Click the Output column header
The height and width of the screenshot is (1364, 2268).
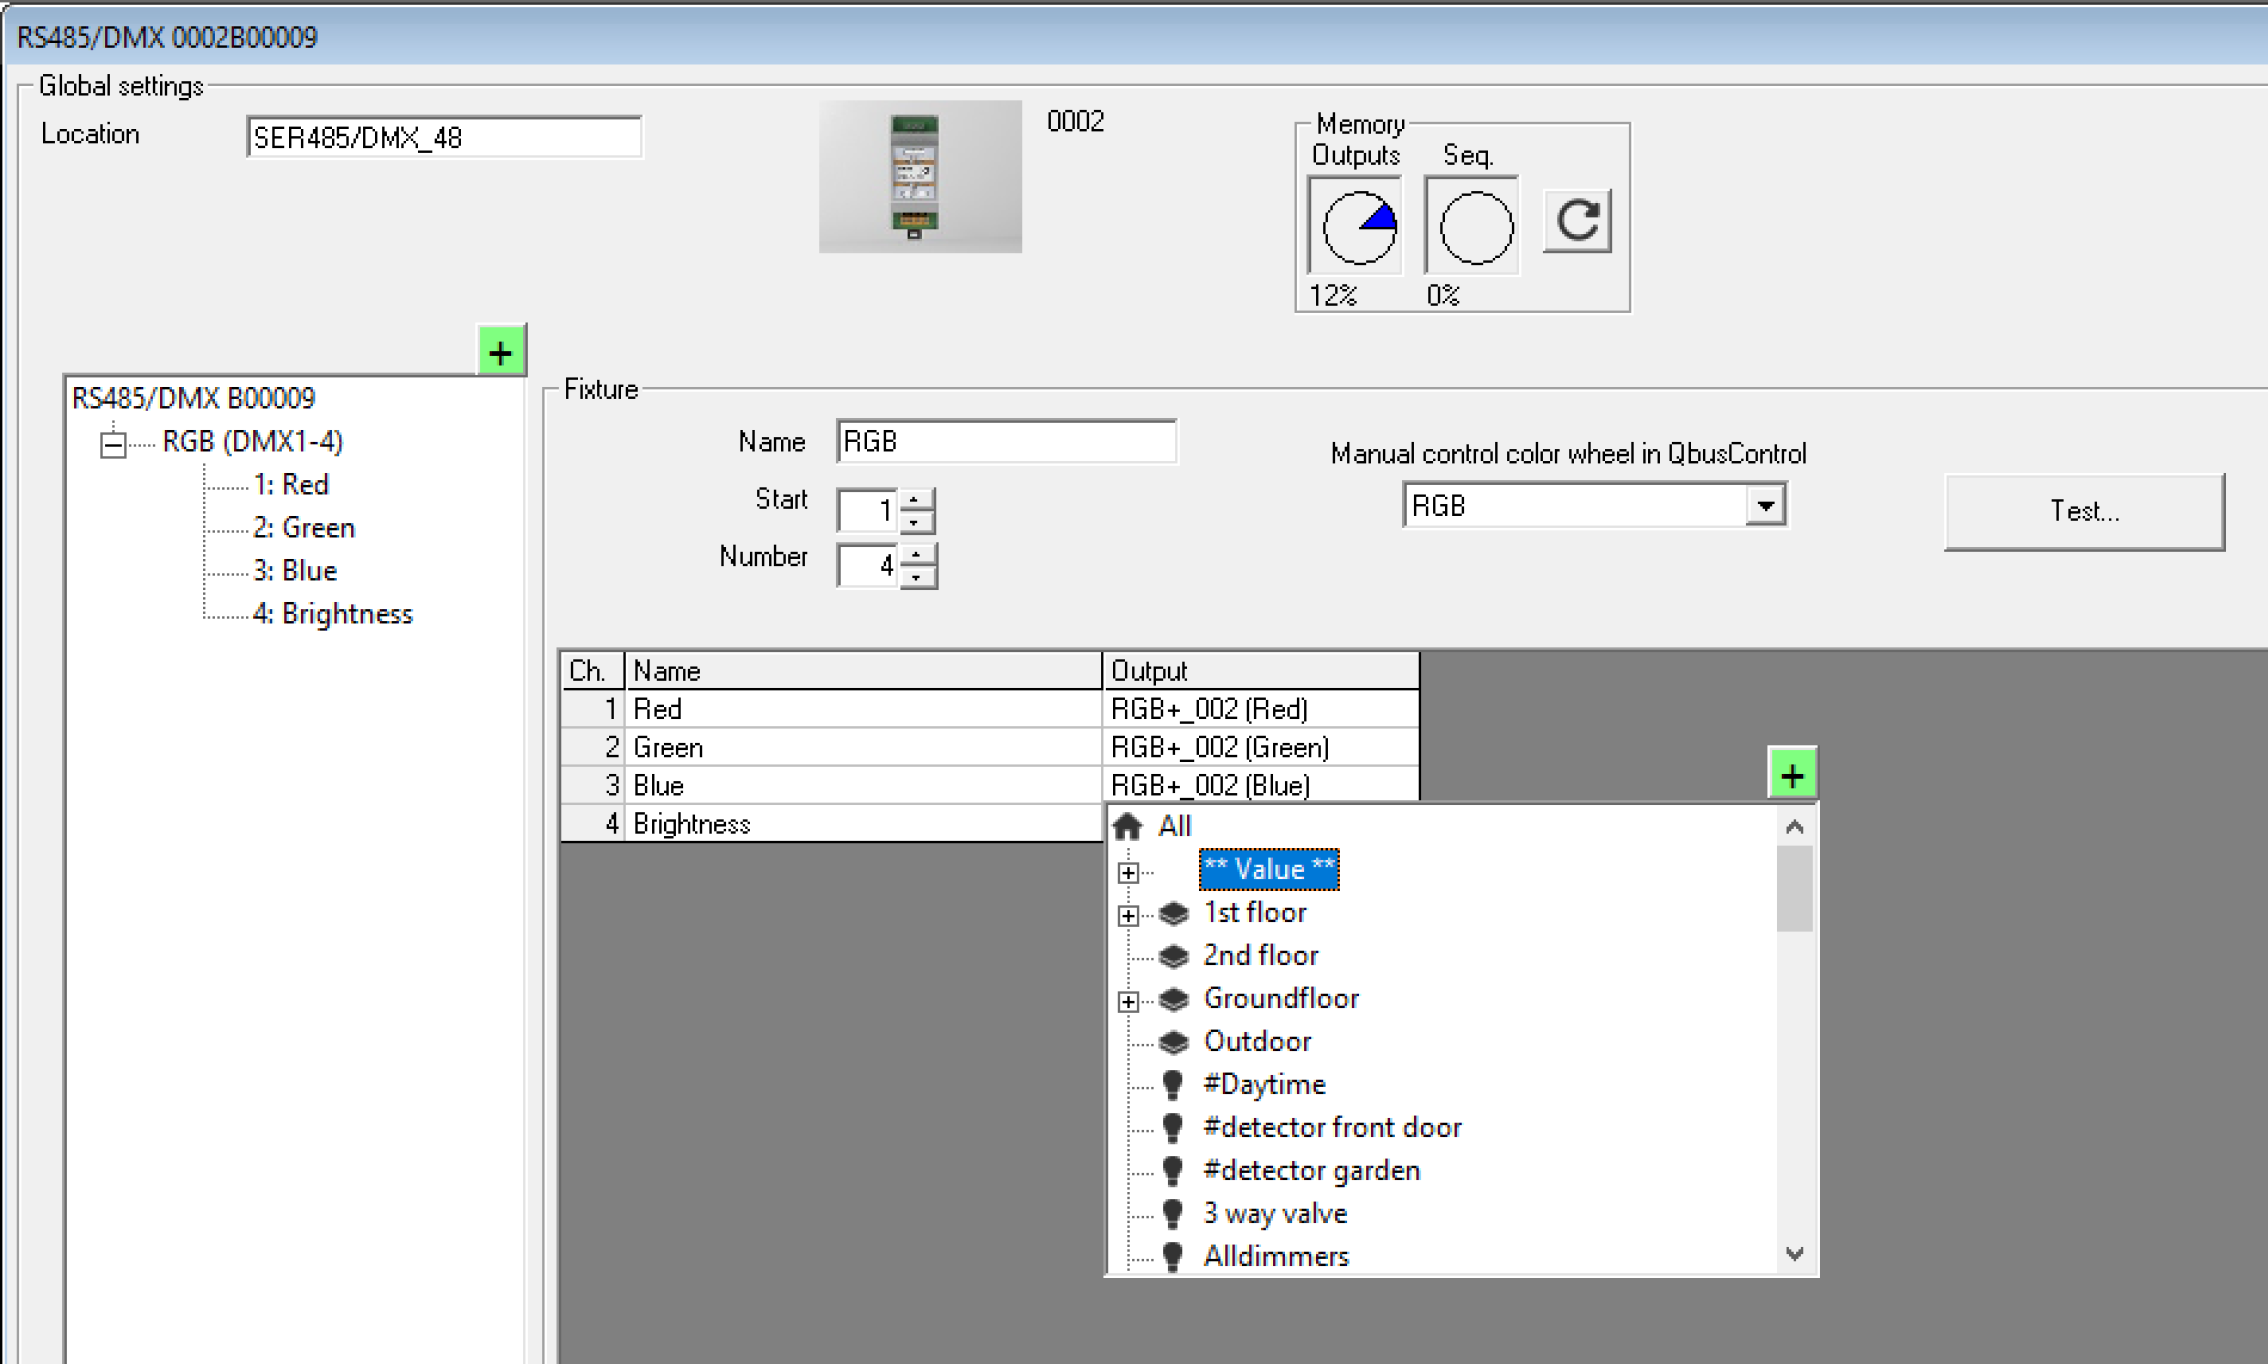click(x=1261, y=670)
